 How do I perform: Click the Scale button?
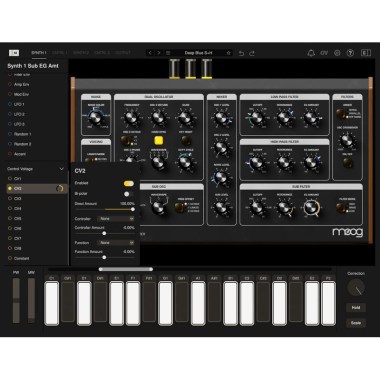(x=356, y=323)
